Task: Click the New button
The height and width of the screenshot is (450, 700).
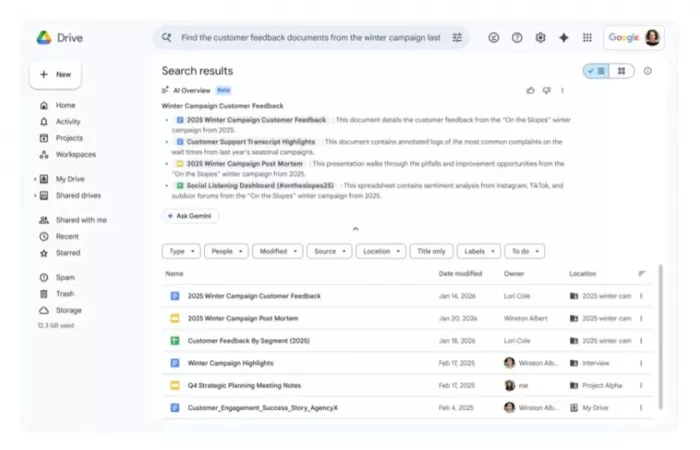Action: pyautogui.click(x=56, y=74)
